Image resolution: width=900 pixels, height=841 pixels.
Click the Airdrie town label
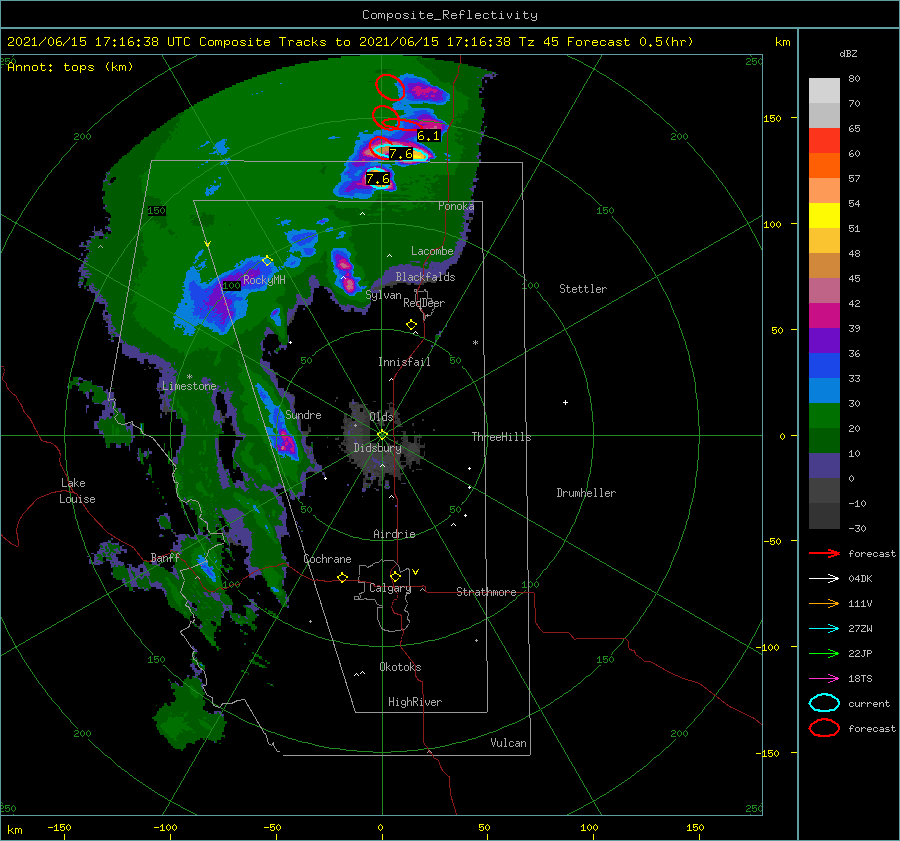point(394,534)
